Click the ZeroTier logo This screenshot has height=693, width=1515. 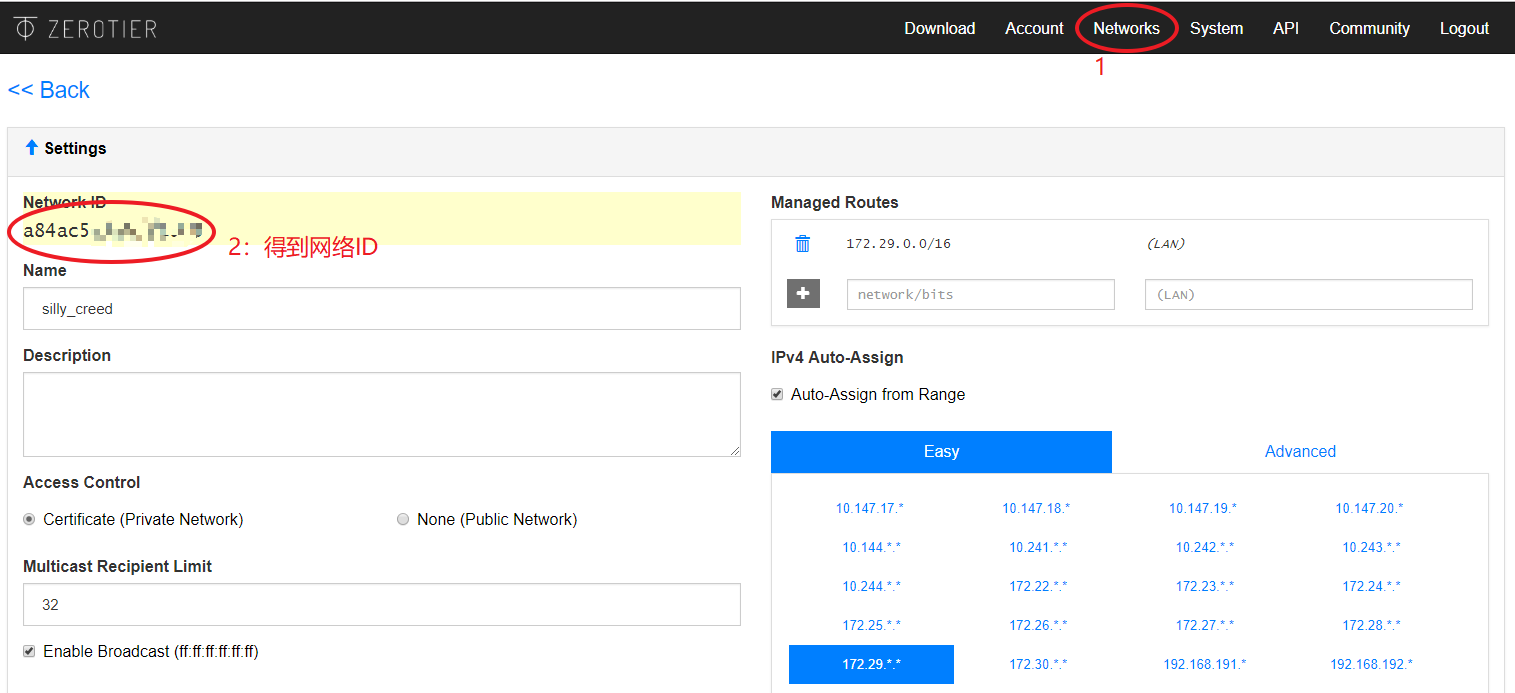pyautogui.click(x=85, y=28)
